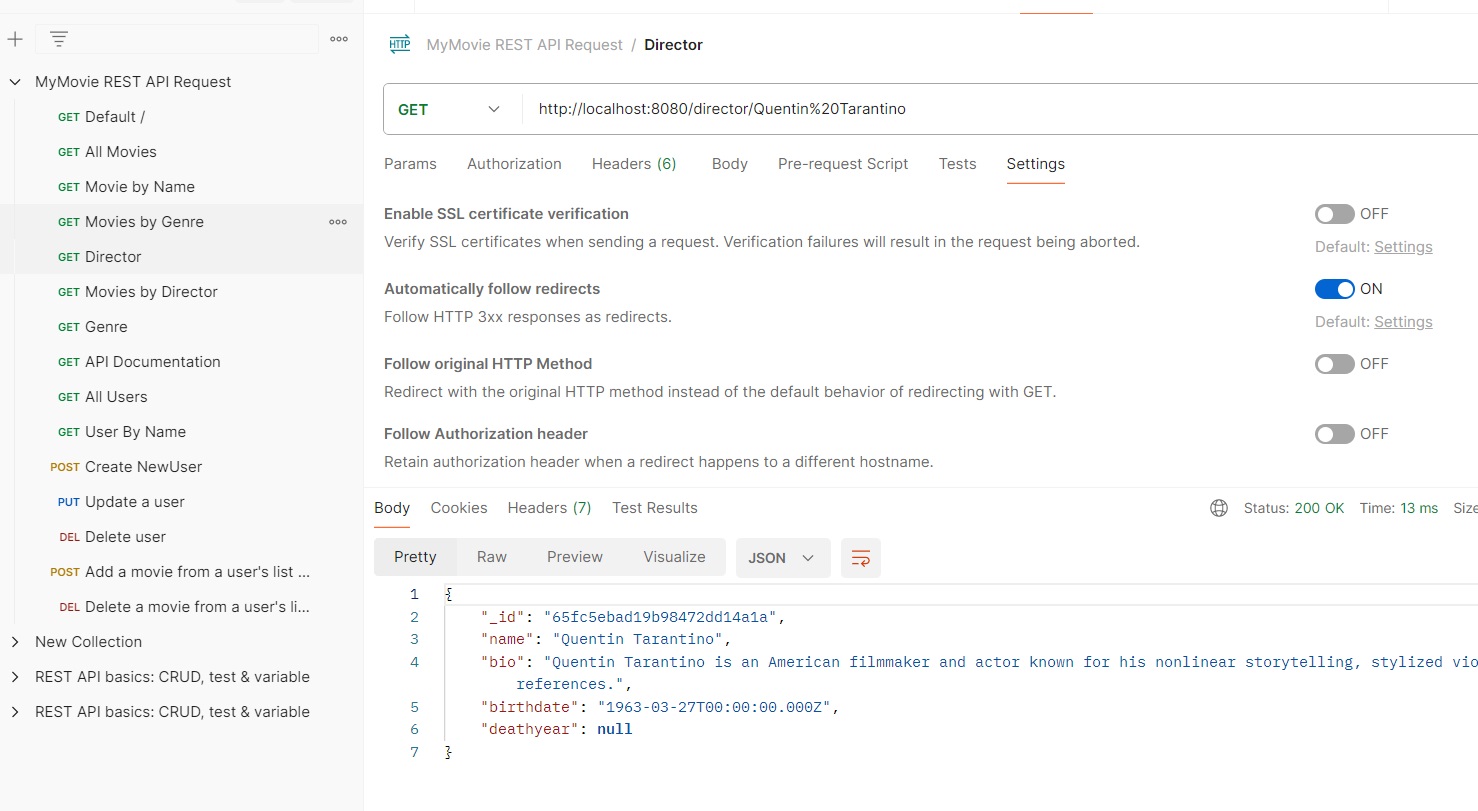This screenshot has height=811, width=1478.
Task: Click the request URL input field
Action: tap(1000, 110)
